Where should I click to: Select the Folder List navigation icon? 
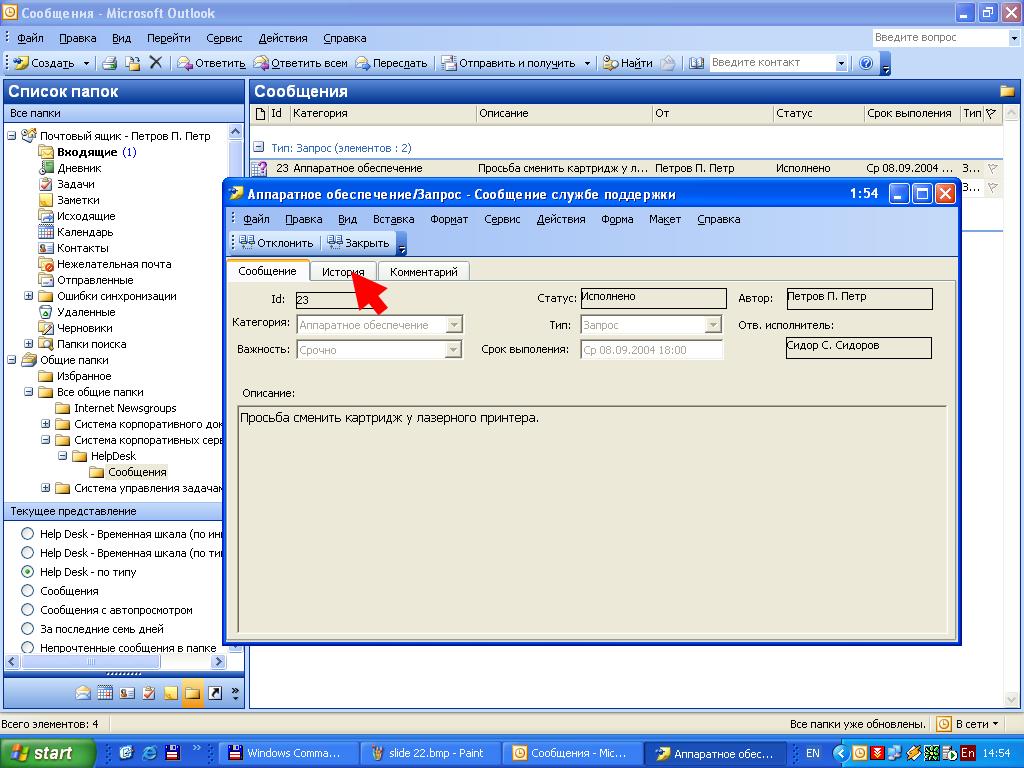pos(193,693)
